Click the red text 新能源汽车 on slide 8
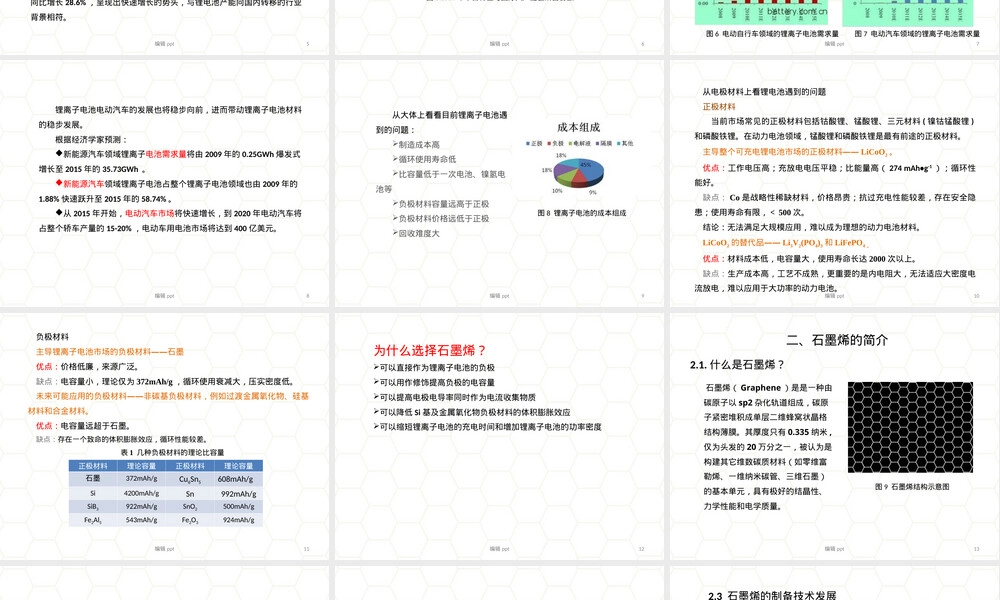 84,184
